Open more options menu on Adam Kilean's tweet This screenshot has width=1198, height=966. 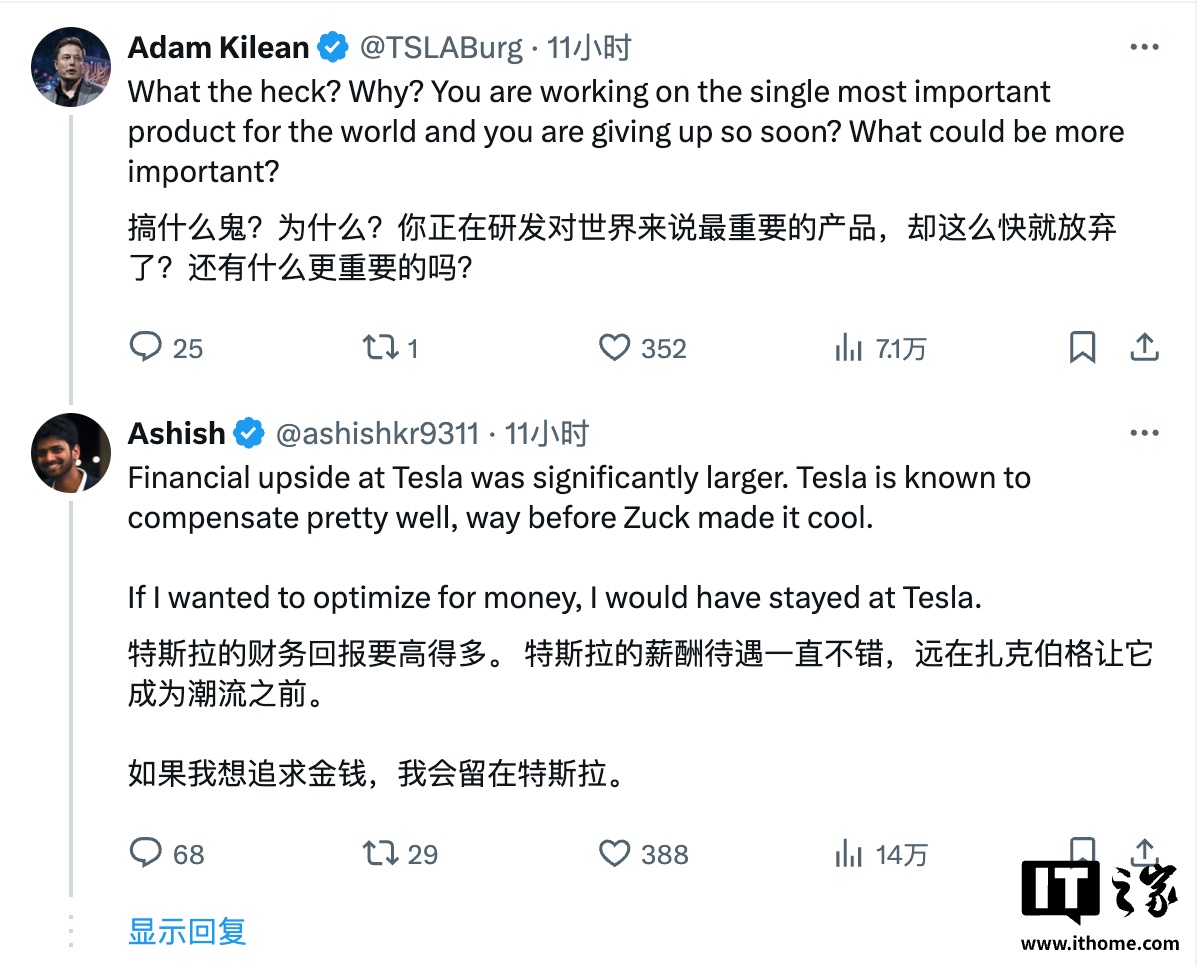click(1144, 46)
